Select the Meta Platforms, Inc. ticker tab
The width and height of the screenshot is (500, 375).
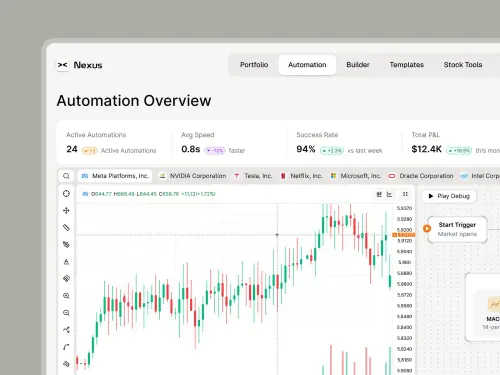[x=115, y=176]
